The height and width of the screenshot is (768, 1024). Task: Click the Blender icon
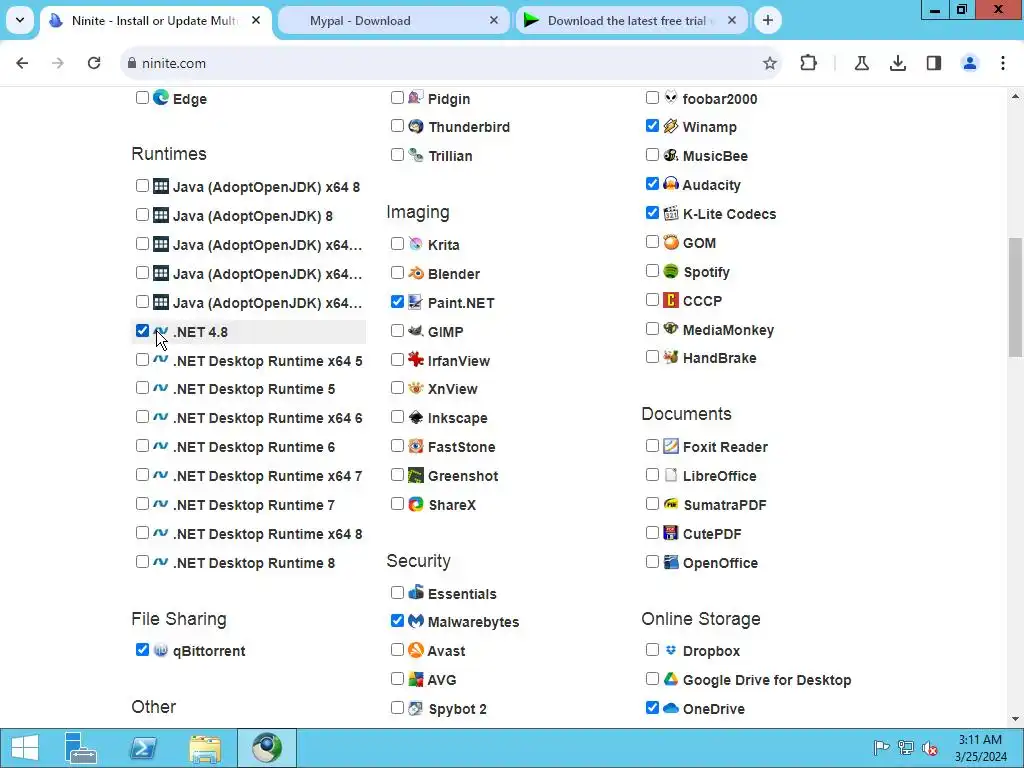tap(416, 273)
